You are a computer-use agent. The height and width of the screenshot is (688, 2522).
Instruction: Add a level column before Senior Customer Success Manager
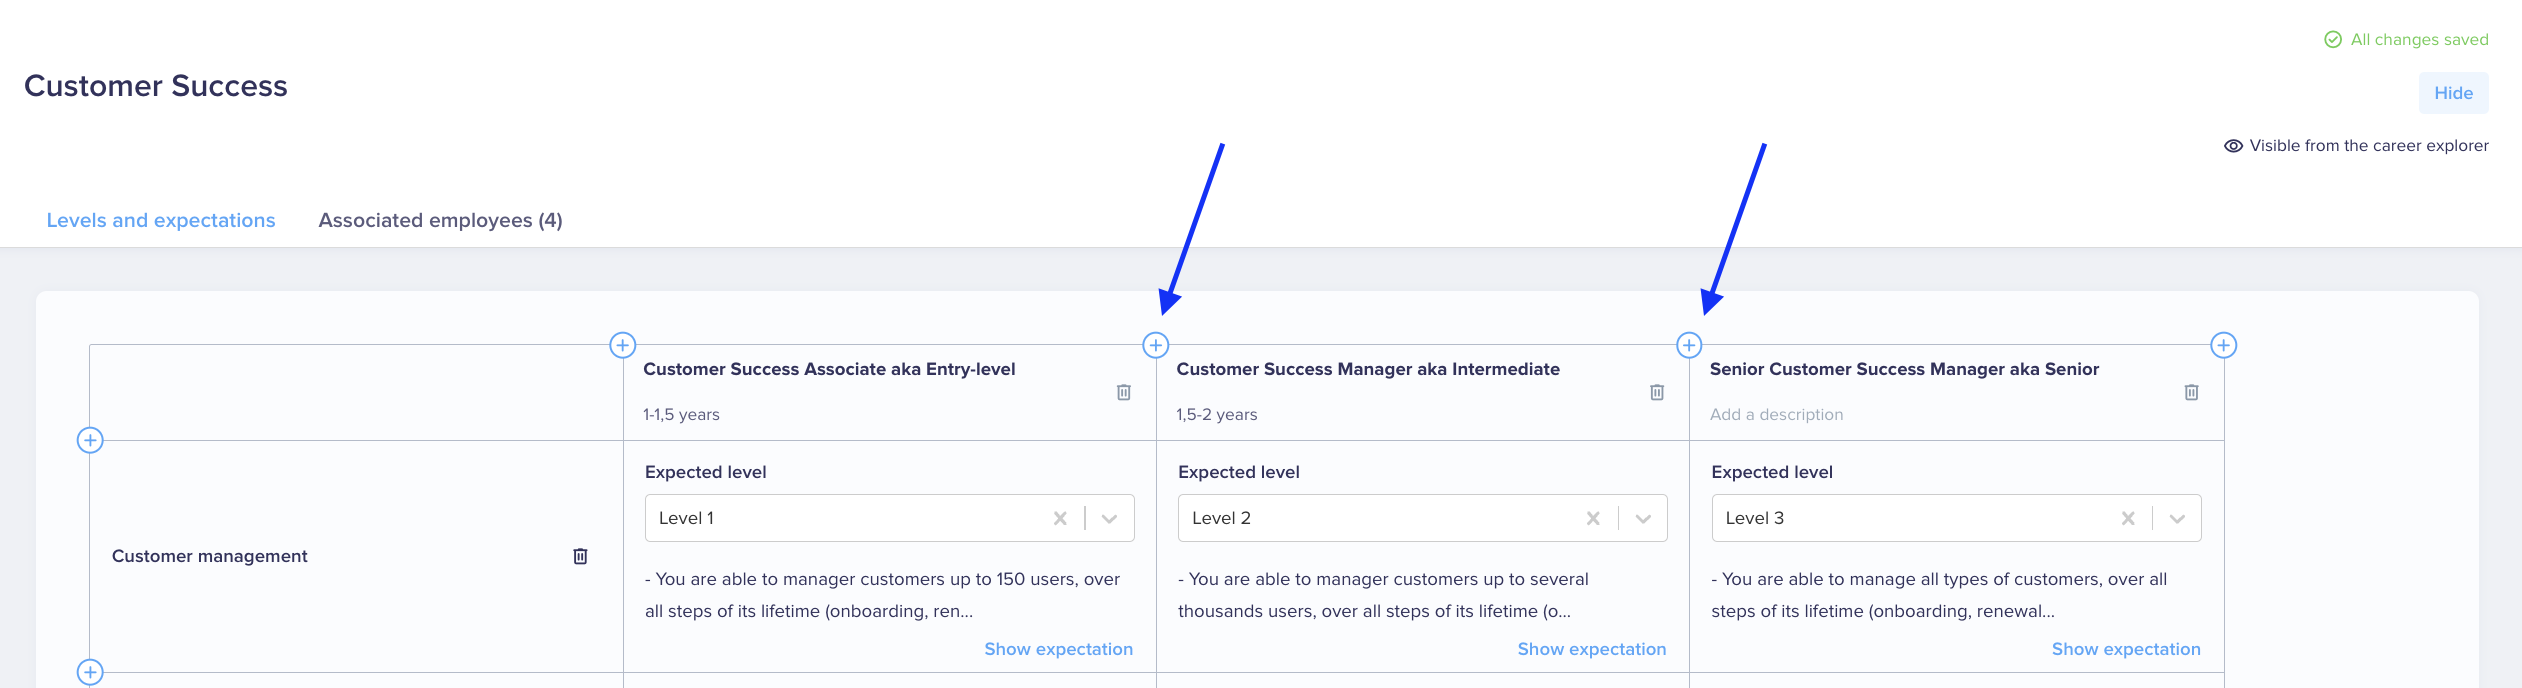pyautogui.click(x=1688, y=345)
